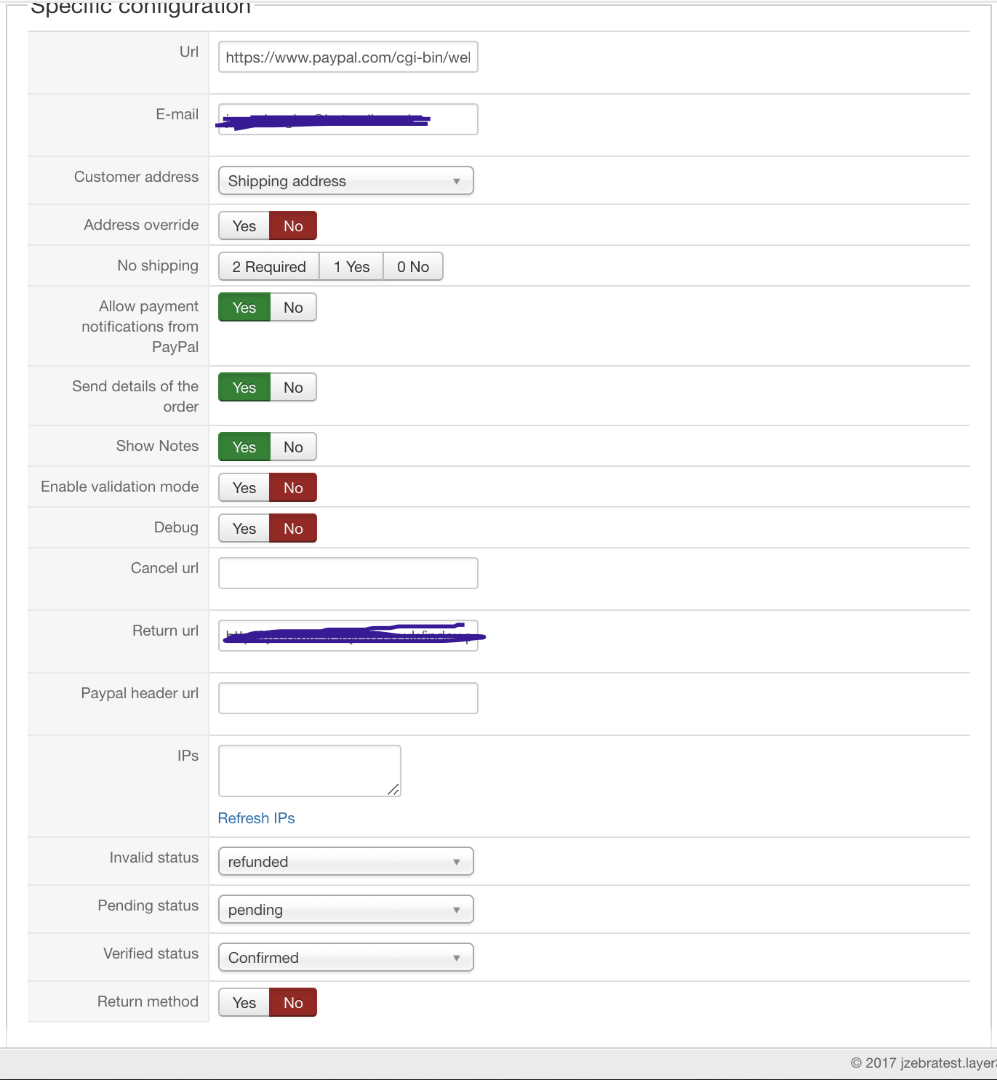
Task: Set Address override to Yes
Action: point(244,226)
